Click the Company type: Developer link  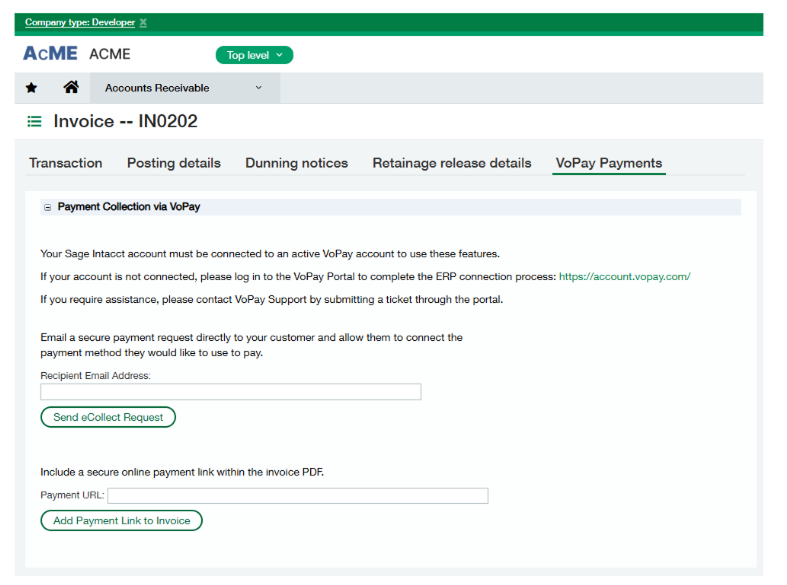pos(80,23)
